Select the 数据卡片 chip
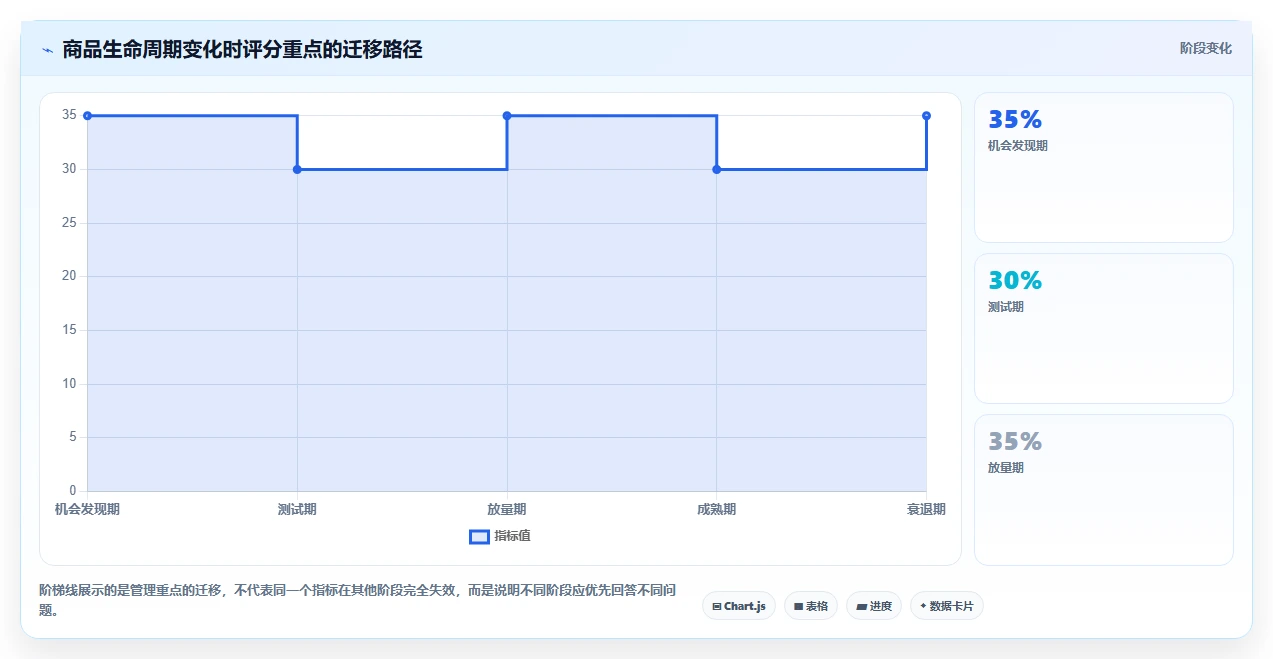The width and height of the screenshot is (1273, 659). (947, 606)
